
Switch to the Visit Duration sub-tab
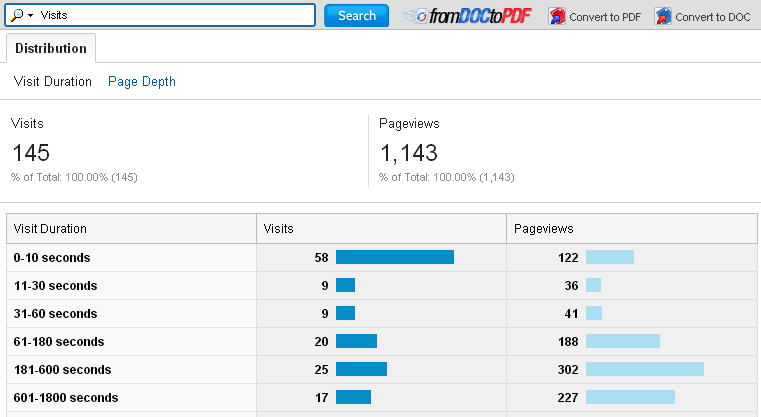pyautogui.click(x=53, y=82)
